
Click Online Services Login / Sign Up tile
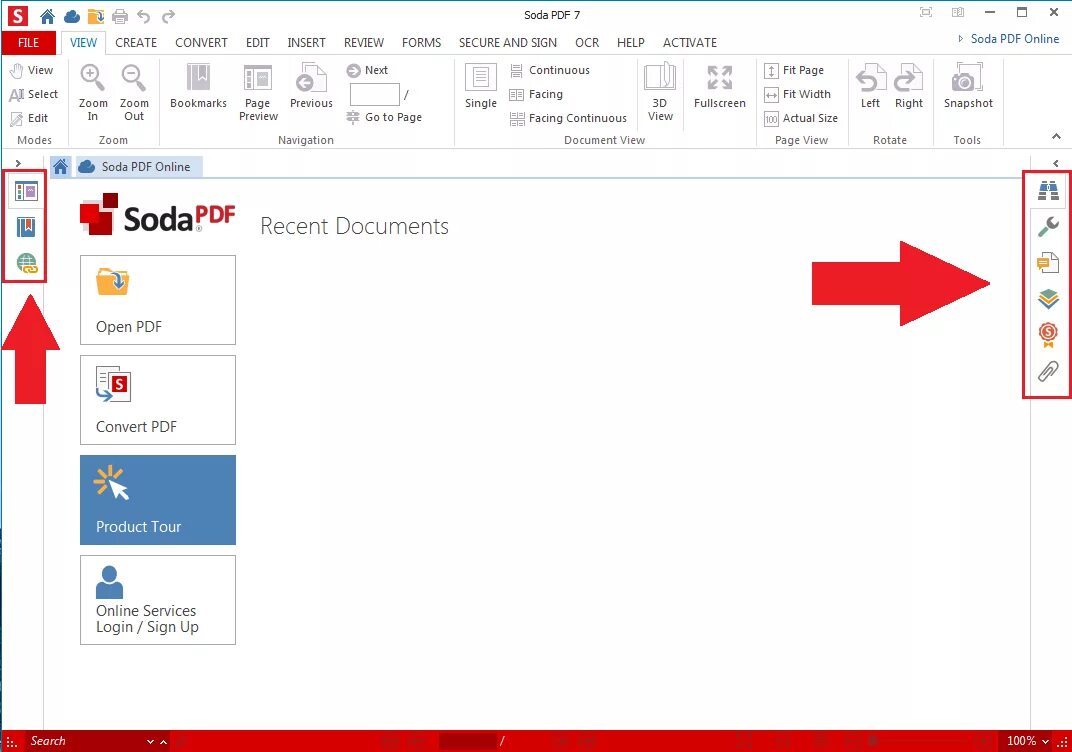coord(158,600)
